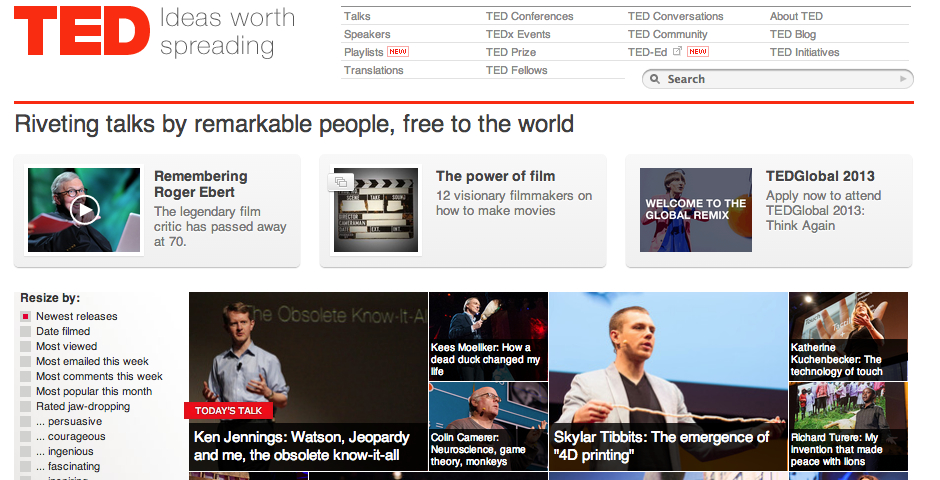Open the Skylar Tibbits 4D printing talk
The height and width of the screenshot is (480, 940).
click(668, 381)
